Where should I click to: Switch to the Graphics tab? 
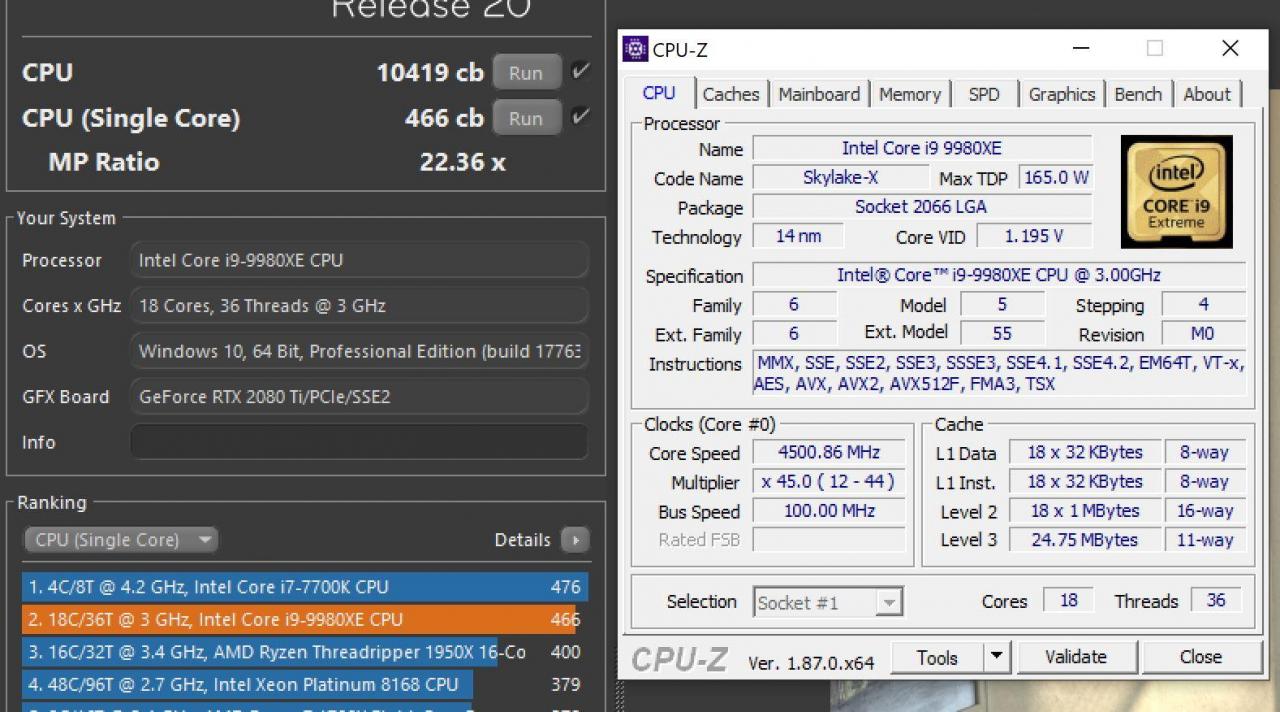point(1061,93)
